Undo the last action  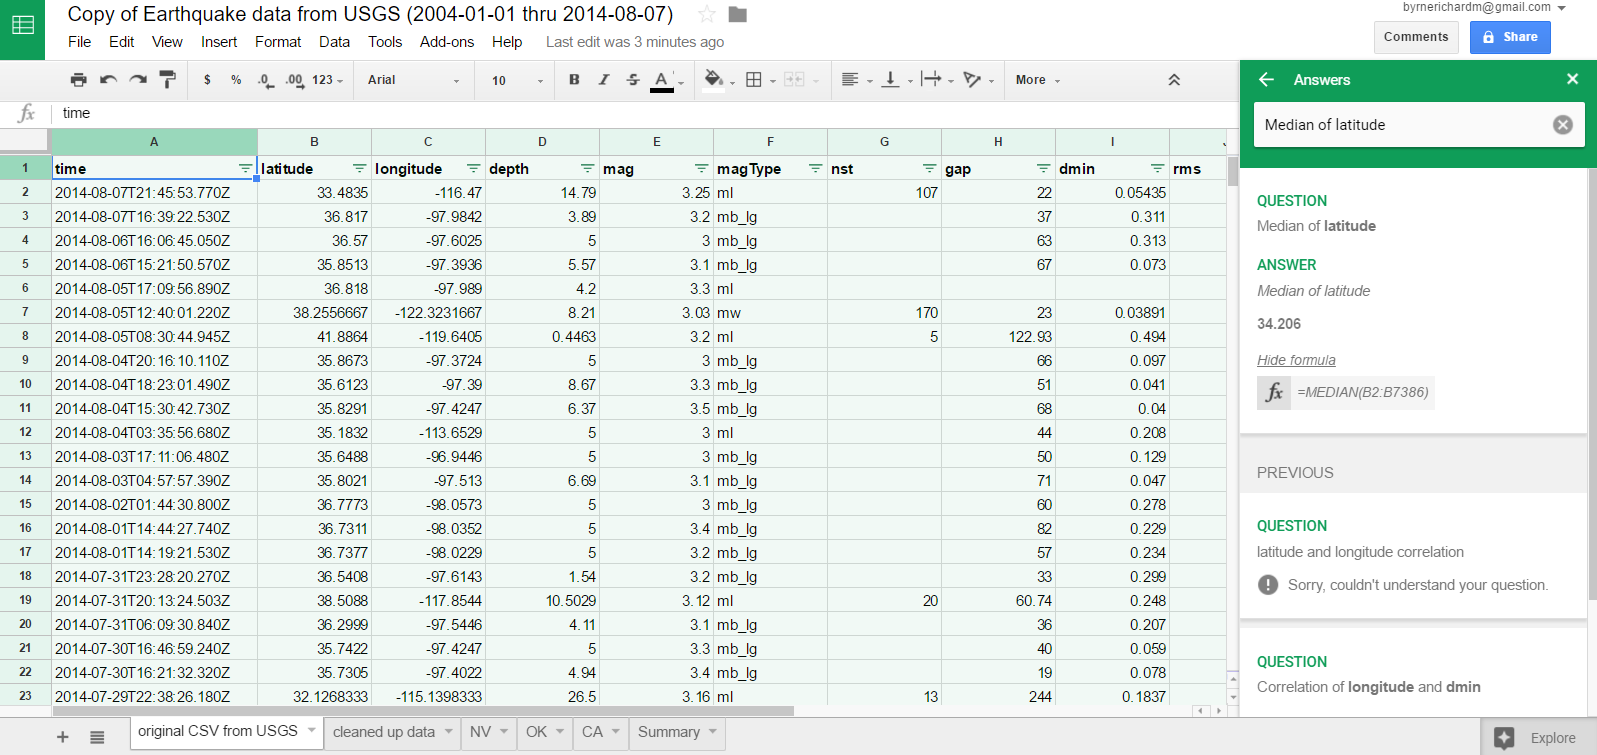click(x=108, y=80)
